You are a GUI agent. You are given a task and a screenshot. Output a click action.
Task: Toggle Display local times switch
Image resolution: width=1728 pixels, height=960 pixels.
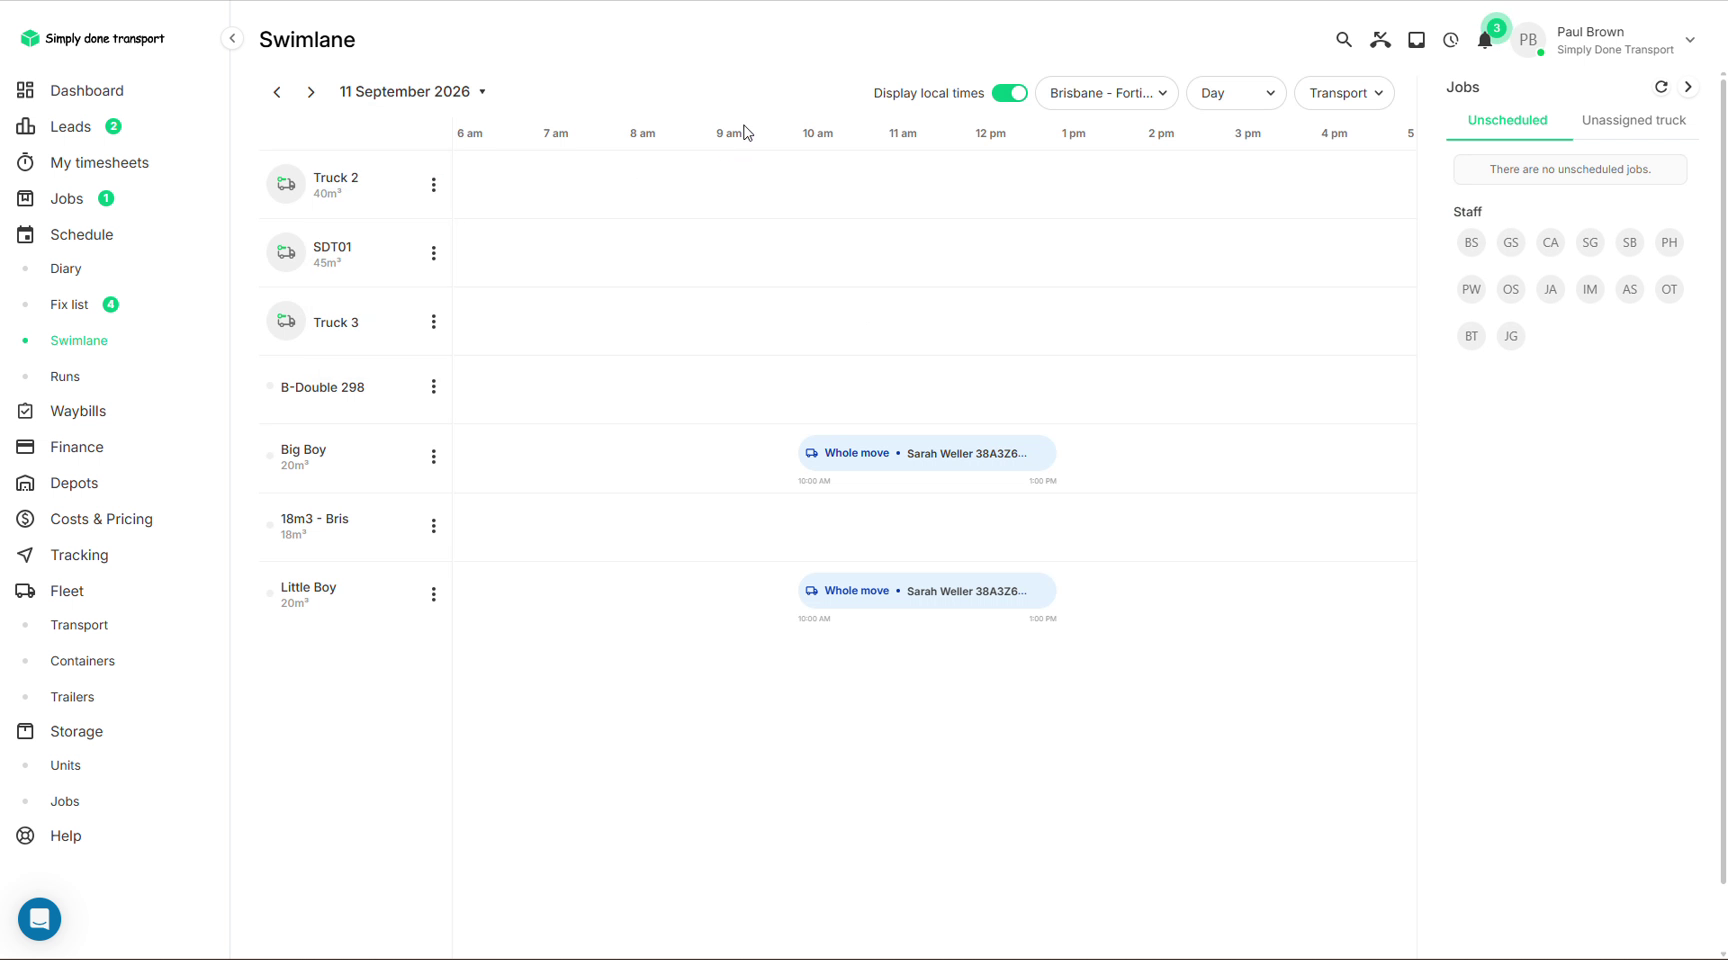tap(1009, 93)
